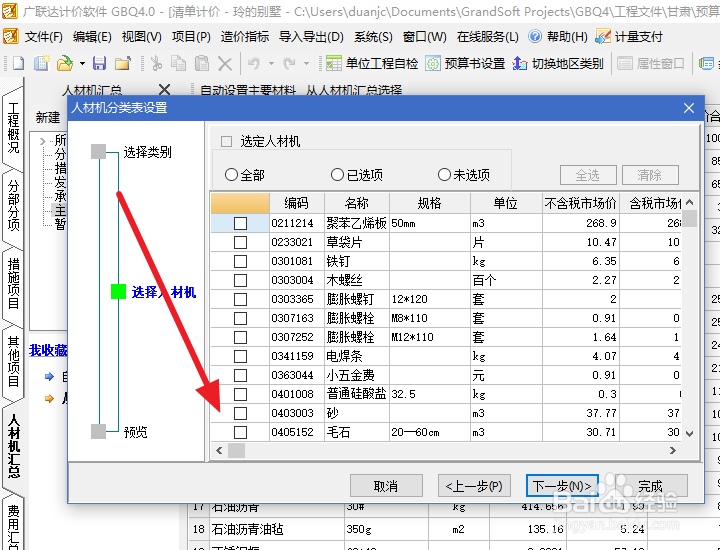Open the Undo history dropdown arrow
Screen dimensions: 720x550
tap(271, 63)
